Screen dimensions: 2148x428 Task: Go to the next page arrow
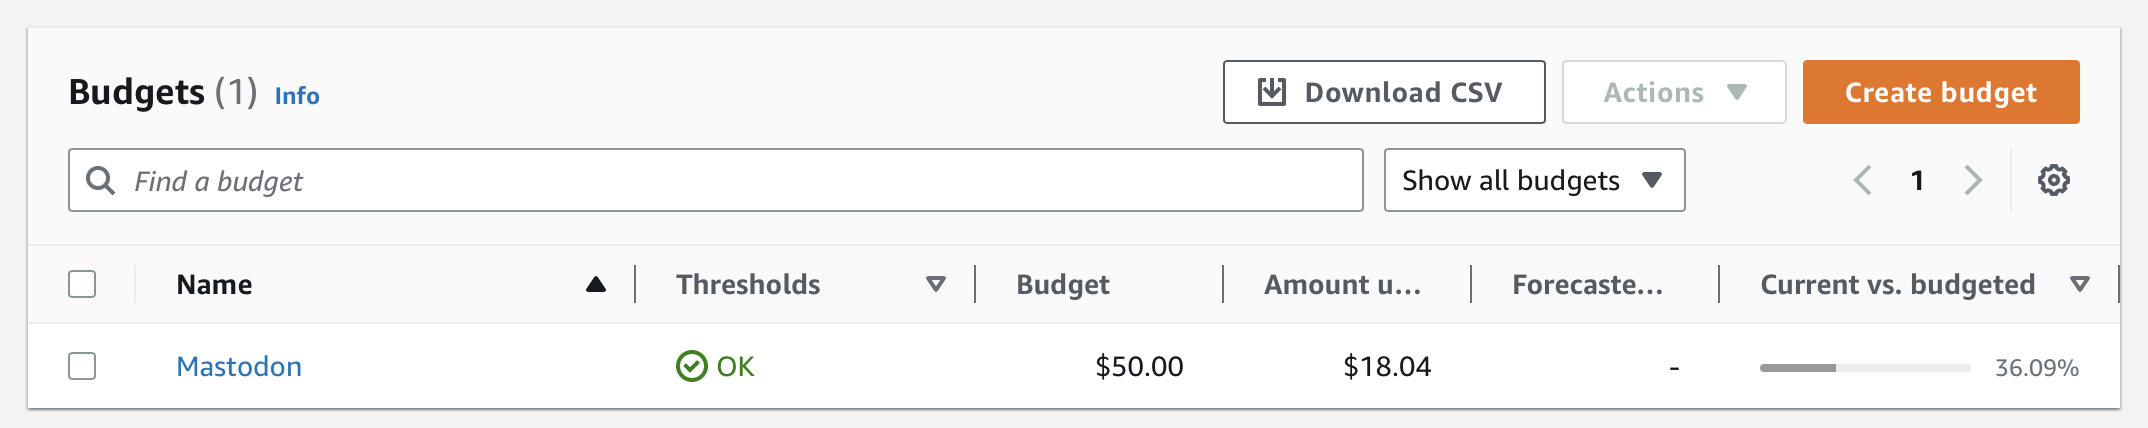point(1972,181)
